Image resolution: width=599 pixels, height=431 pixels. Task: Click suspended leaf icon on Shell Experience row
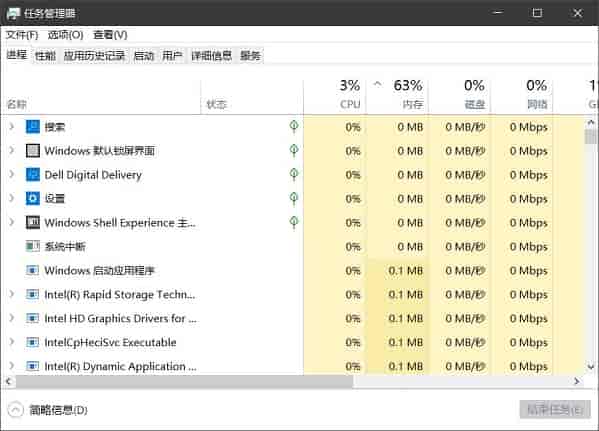[294, 222]
